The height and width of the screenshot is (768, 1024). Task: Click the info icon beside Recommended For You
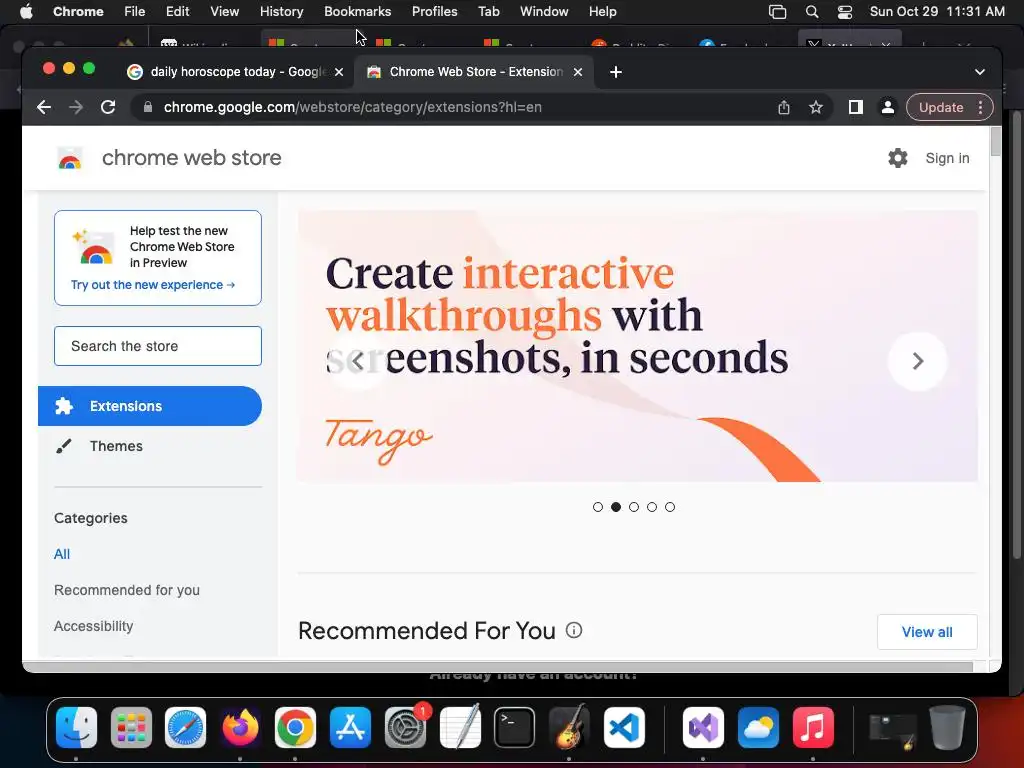point(573,630)
